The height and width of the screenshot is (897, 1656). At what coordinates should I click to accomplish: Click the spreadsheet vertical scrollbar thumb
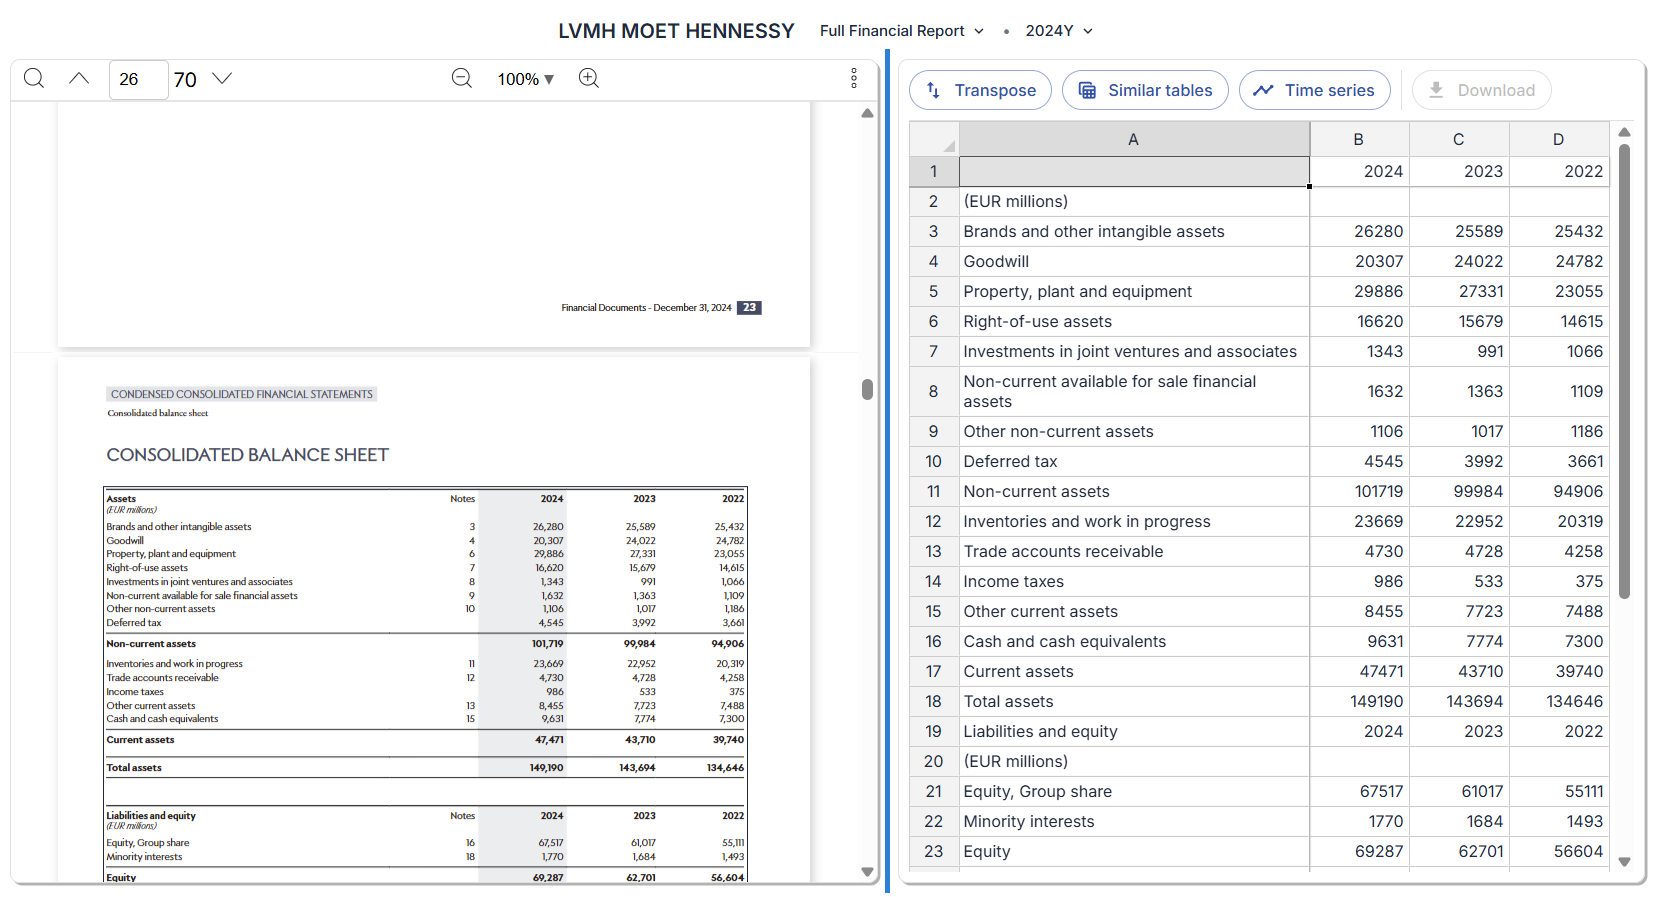1624,371
